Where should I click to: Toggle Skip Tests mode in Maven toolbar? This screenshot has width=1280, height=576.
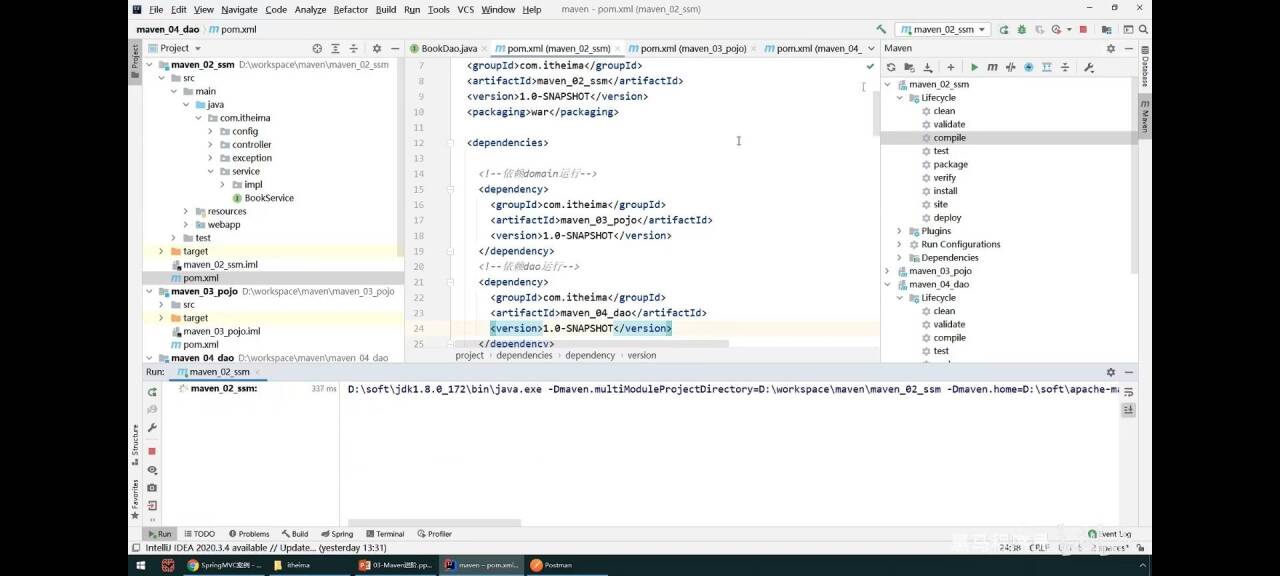(x=1029, y=67)
